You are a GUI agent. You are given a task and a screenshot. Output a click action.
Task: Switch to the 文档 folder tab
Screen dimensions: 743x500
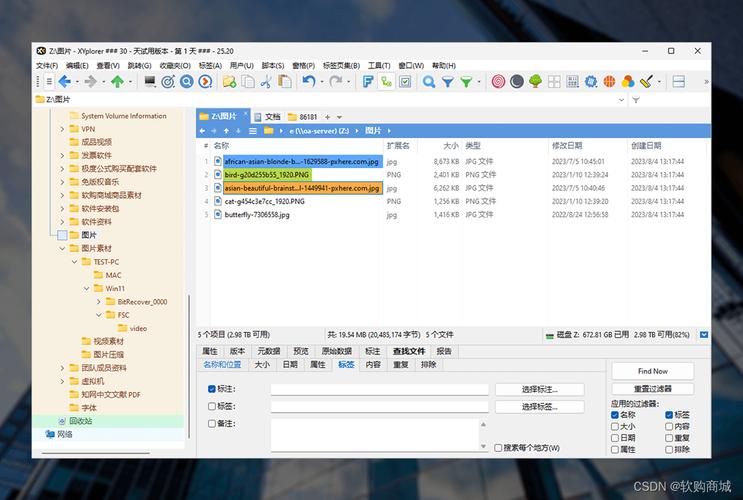click(x=268, y=117)
